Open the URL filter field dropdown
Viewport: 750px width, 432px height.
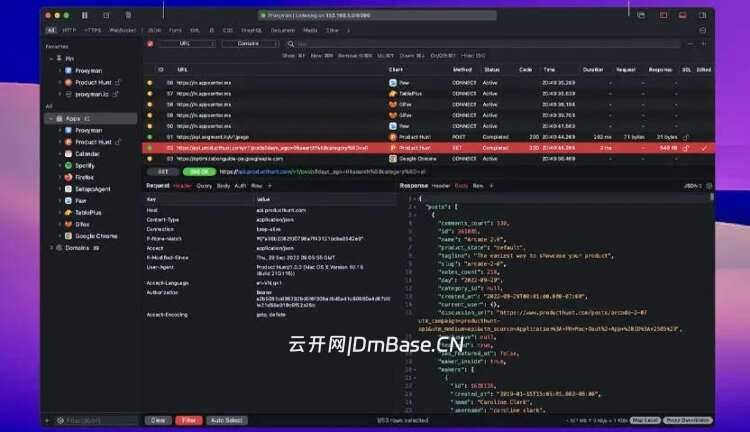186,44
